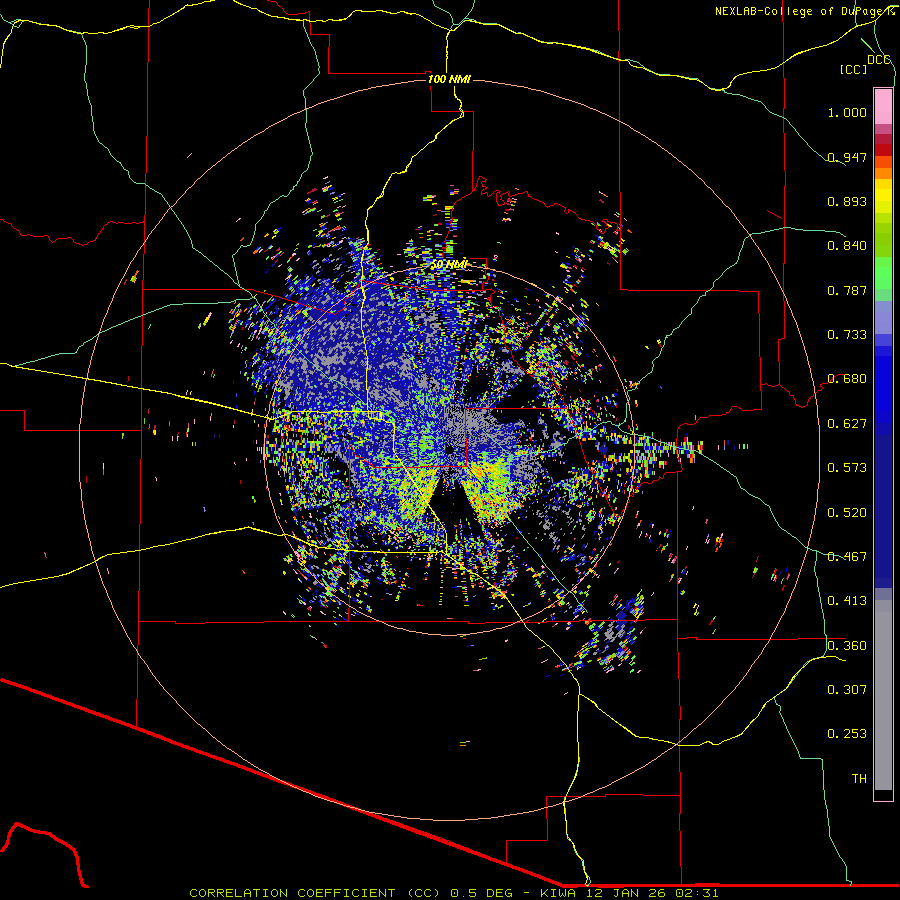The height and width of the screenshot is (900, 900).
Task: Select the 0.573 scale value
Action: click(x=847, y=468)
